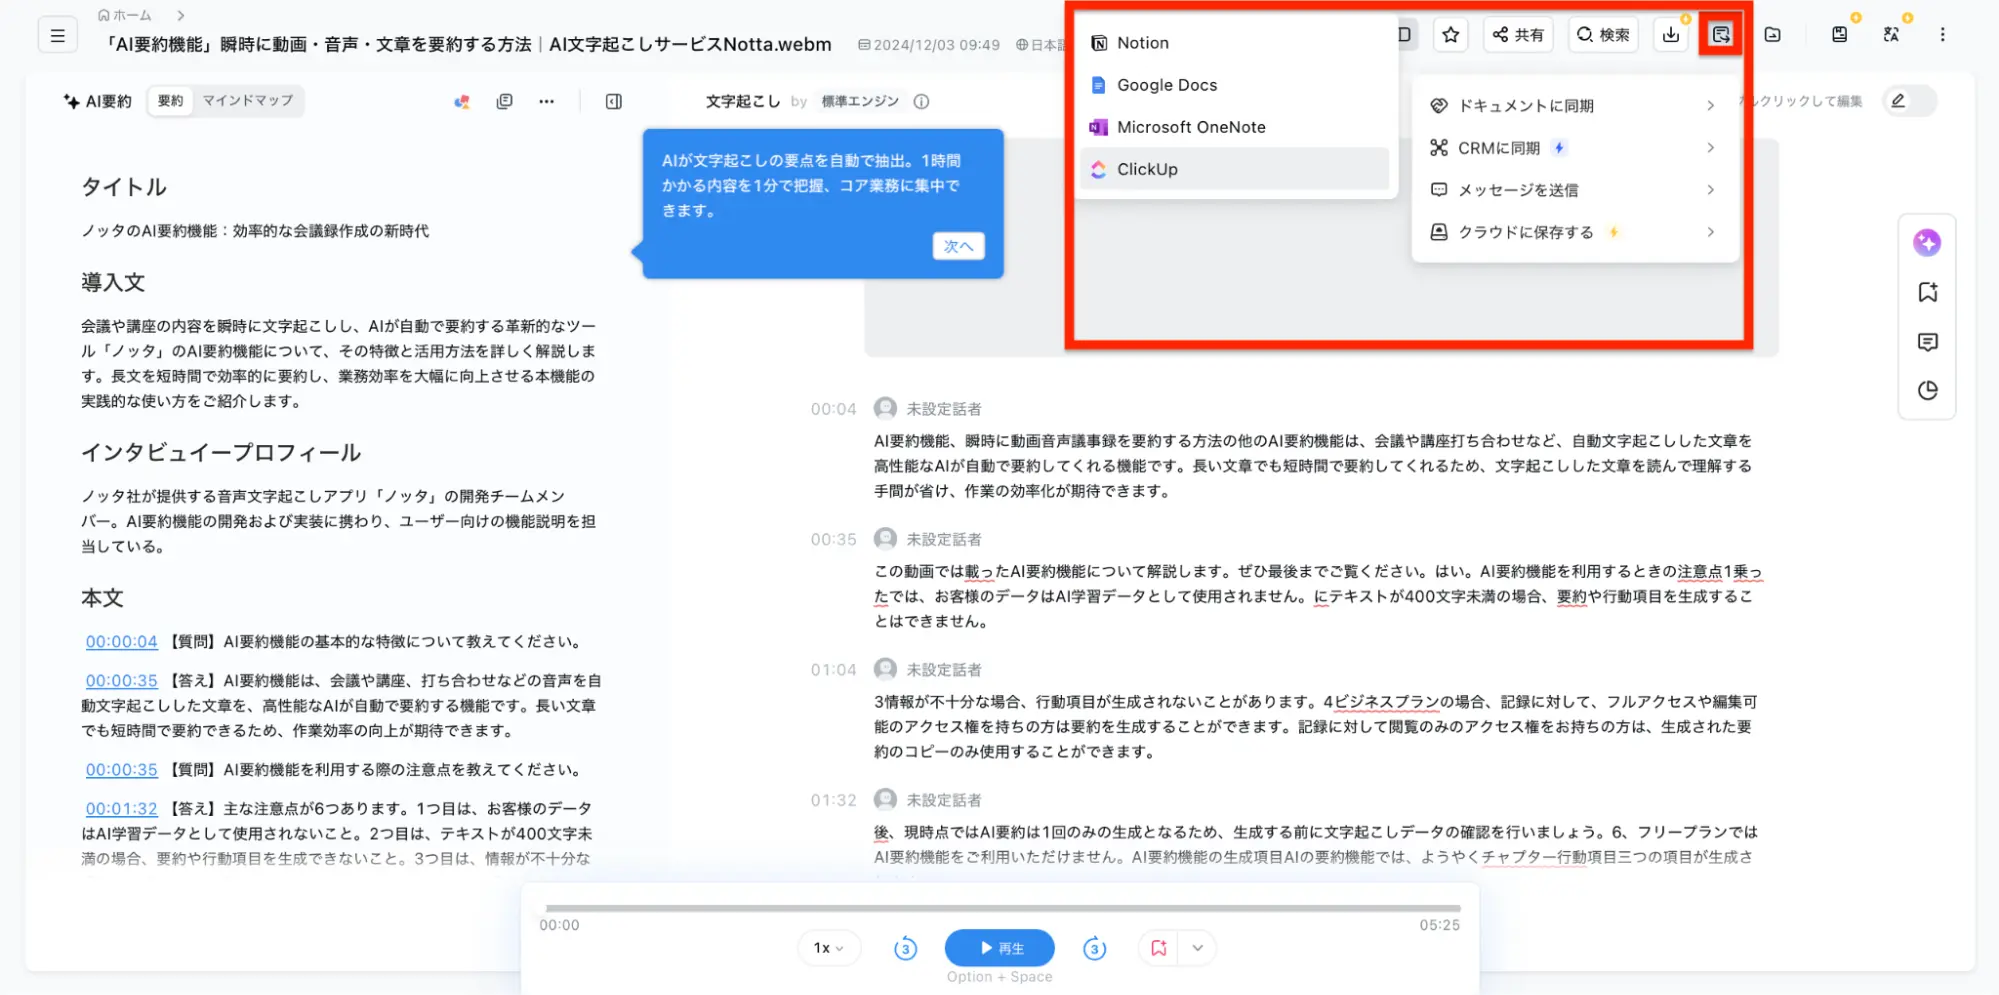Click the recording file title text
The height and width of the screenshot is (995, 1999).
469,44
